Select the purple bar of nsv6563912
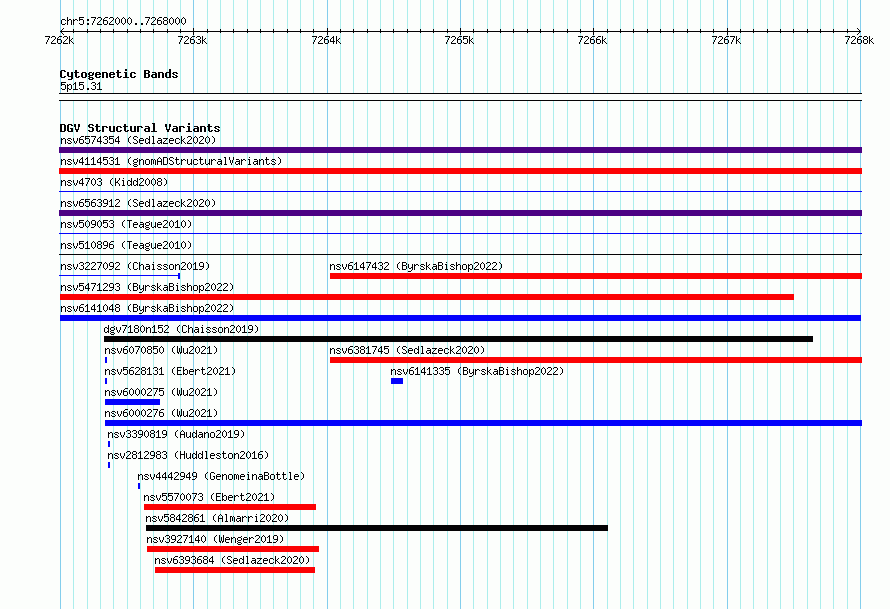 click(x=460, y=213)
